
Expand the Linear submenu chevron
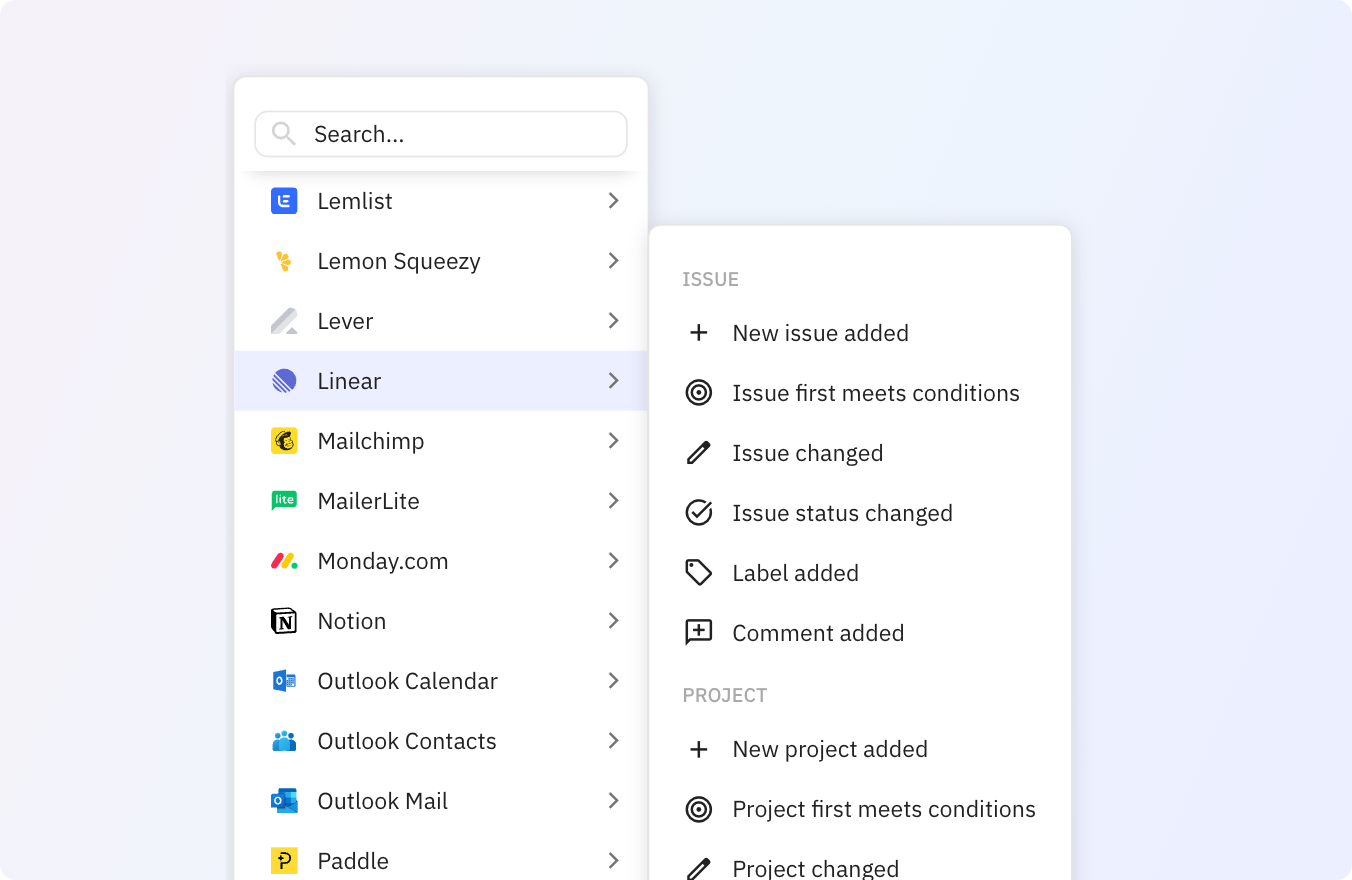coord(613,381)
